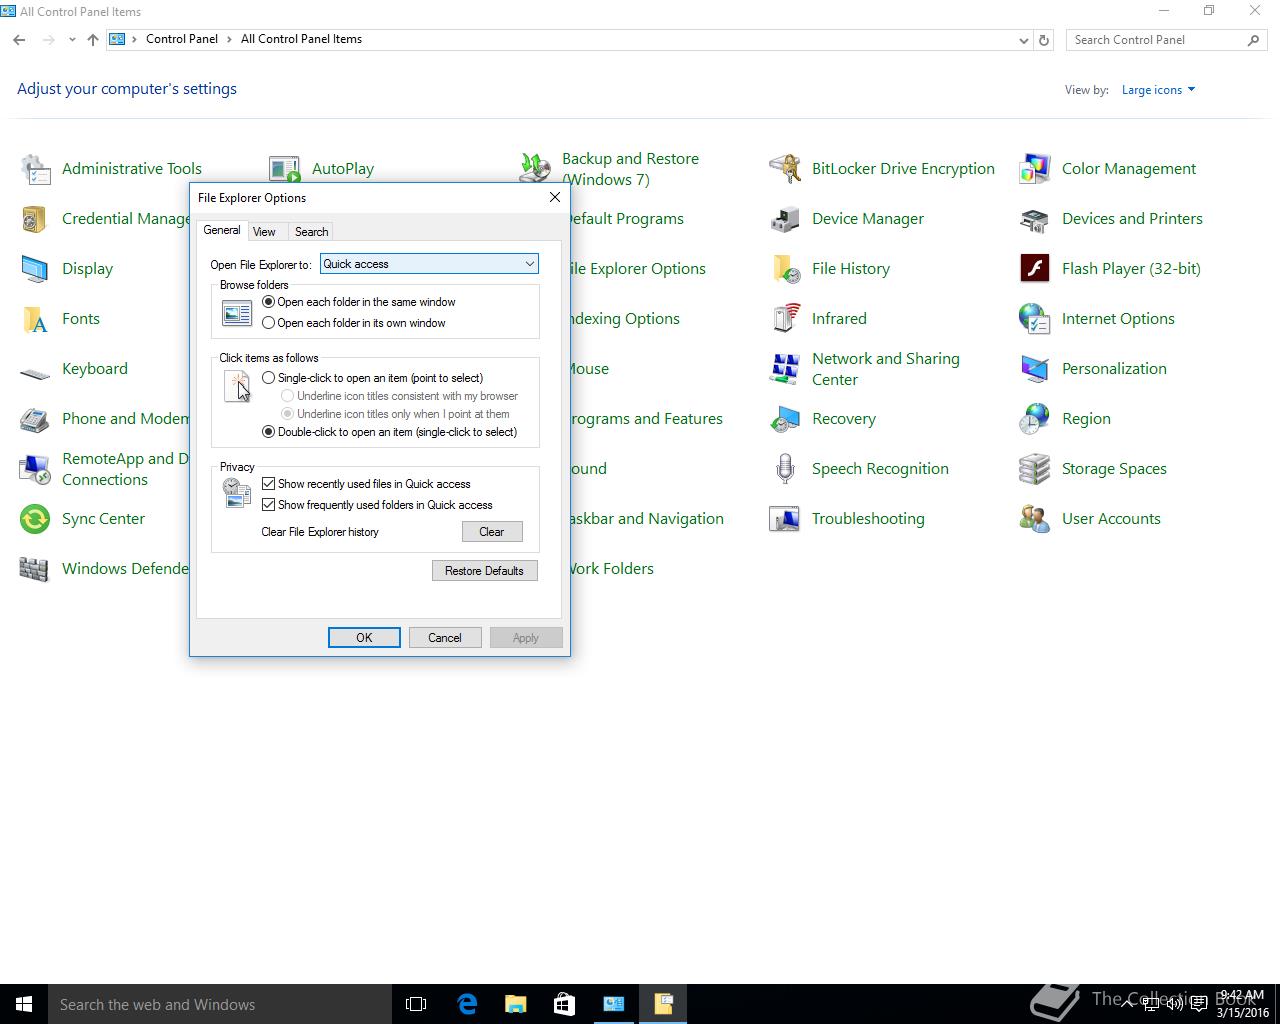Open the Store from the taskbar
1280x1024 pixels.
click(564, 1004)
